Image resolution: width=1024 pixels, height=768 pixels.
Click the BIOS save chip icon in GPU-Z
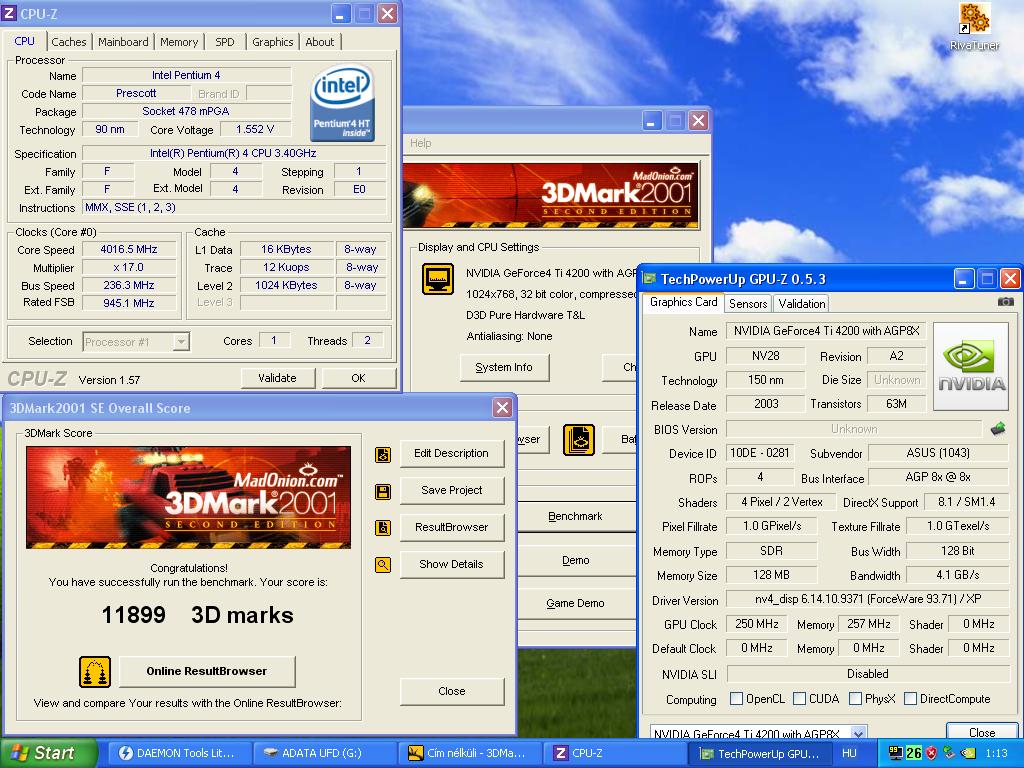click(x=997, y=429)
